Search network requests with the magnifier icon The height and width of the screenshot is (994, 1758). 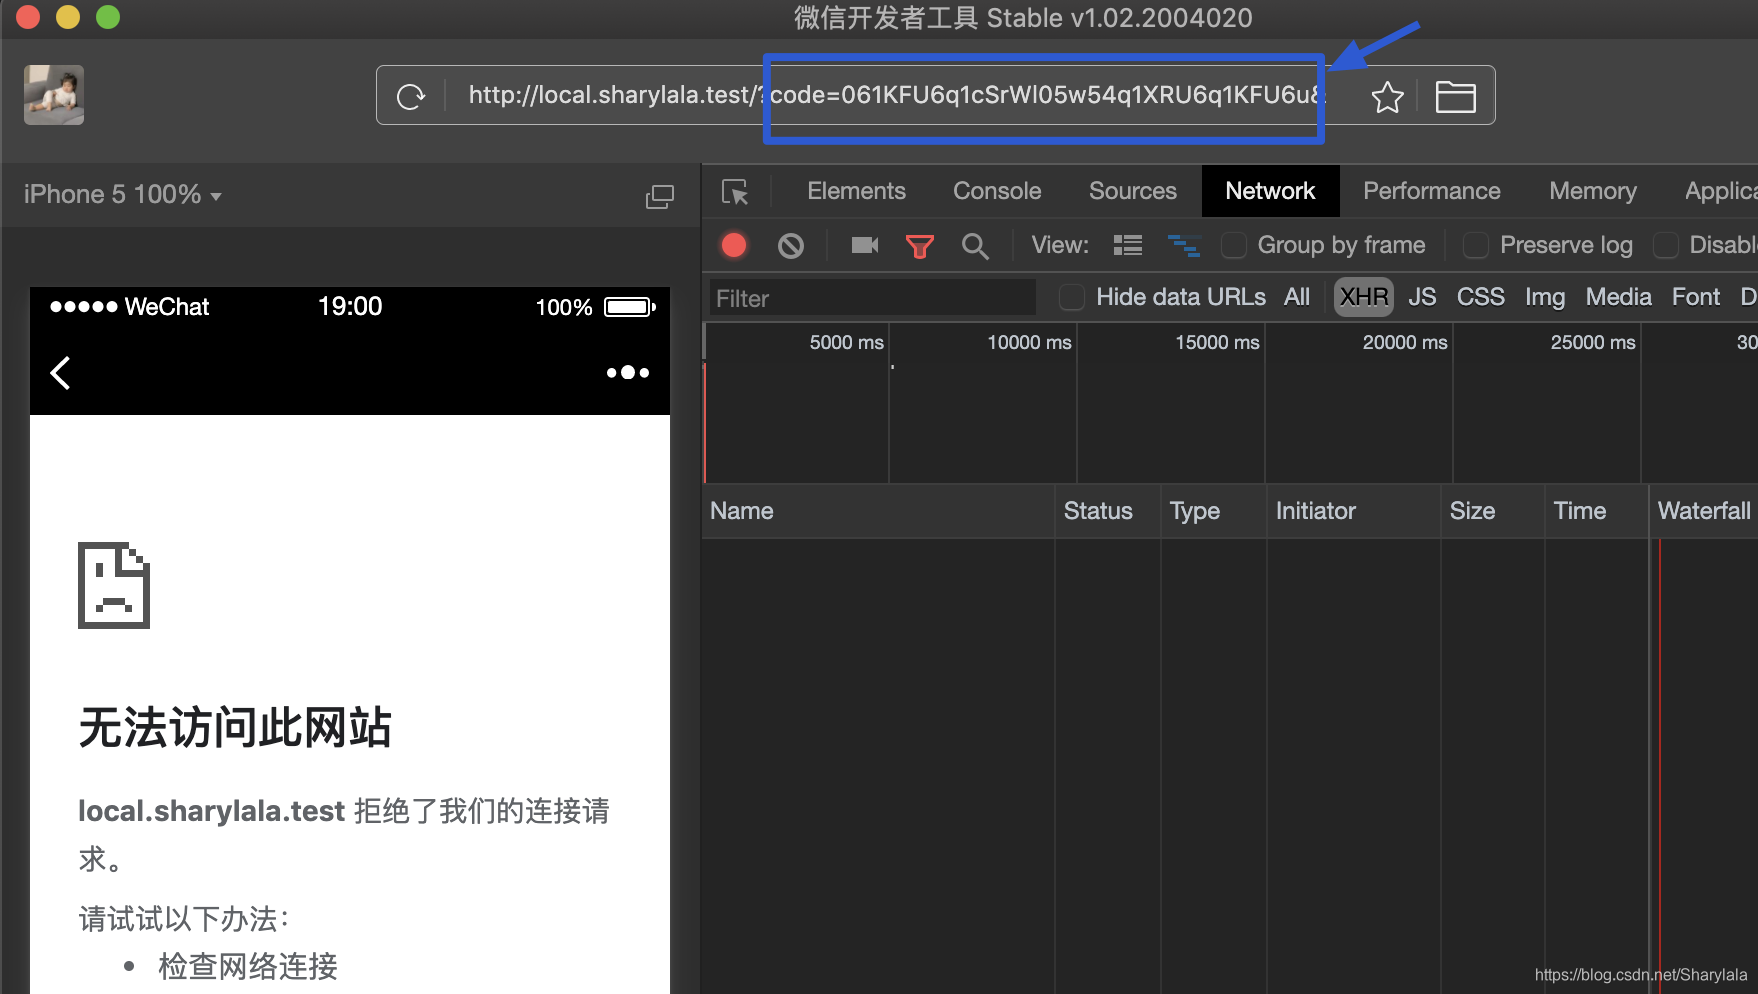[975, 245]
